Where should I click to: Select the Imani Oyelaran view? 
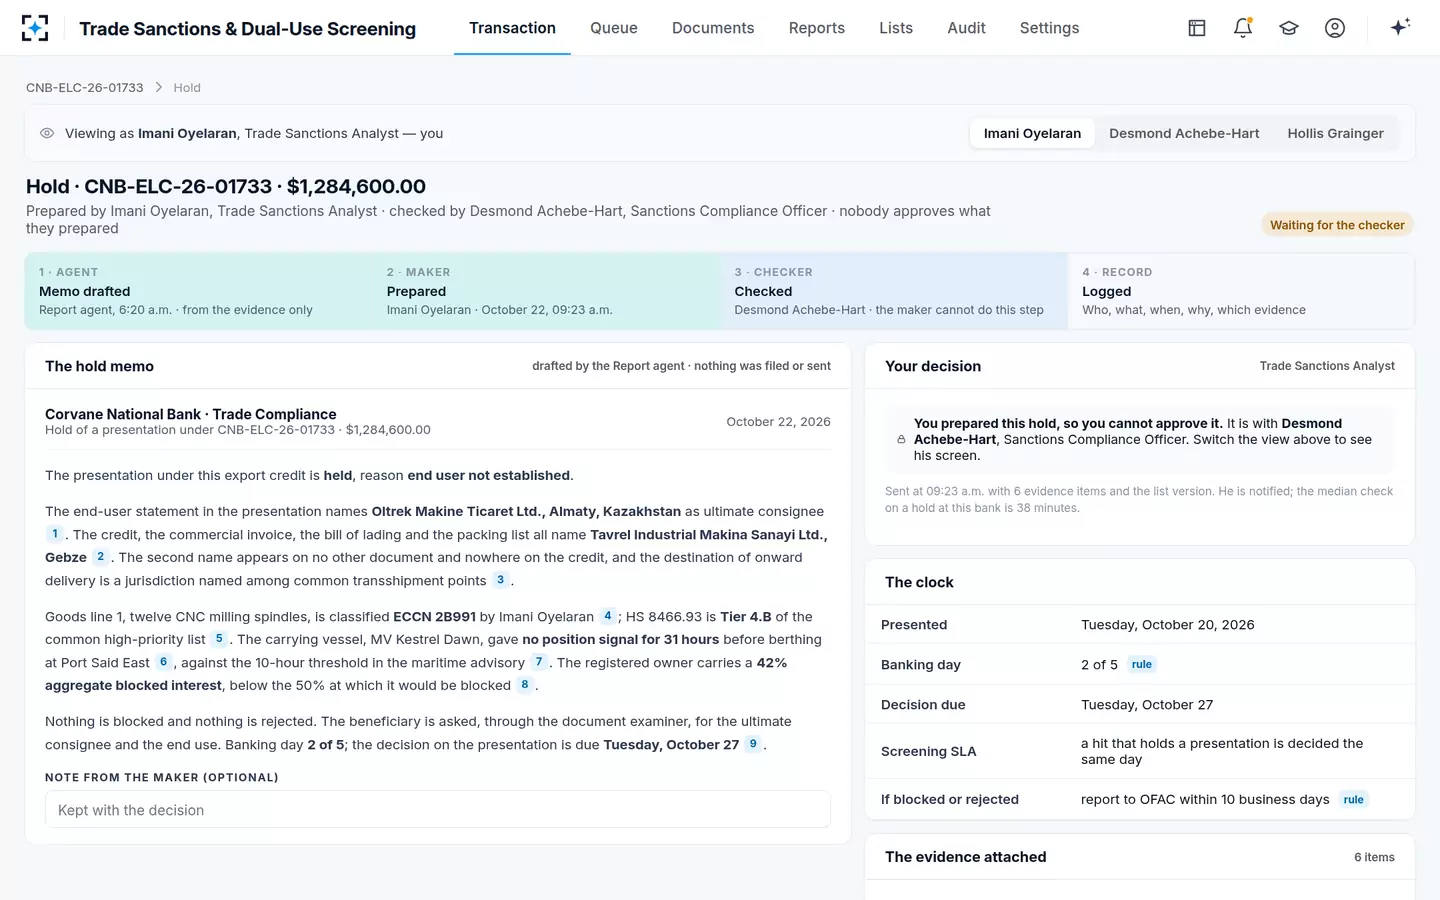click(x=1032, y=133)
